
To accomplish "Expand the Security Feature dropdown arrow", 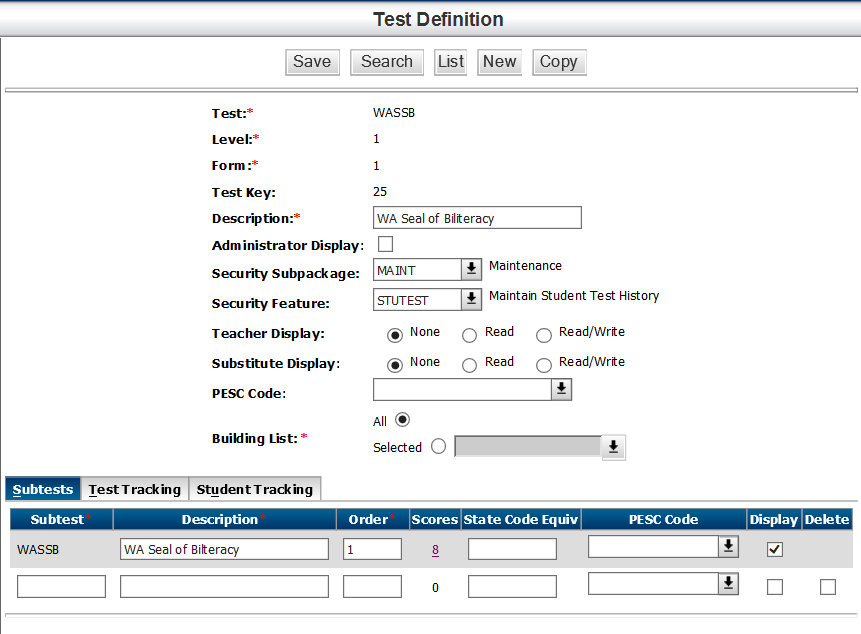I will 471,300.
